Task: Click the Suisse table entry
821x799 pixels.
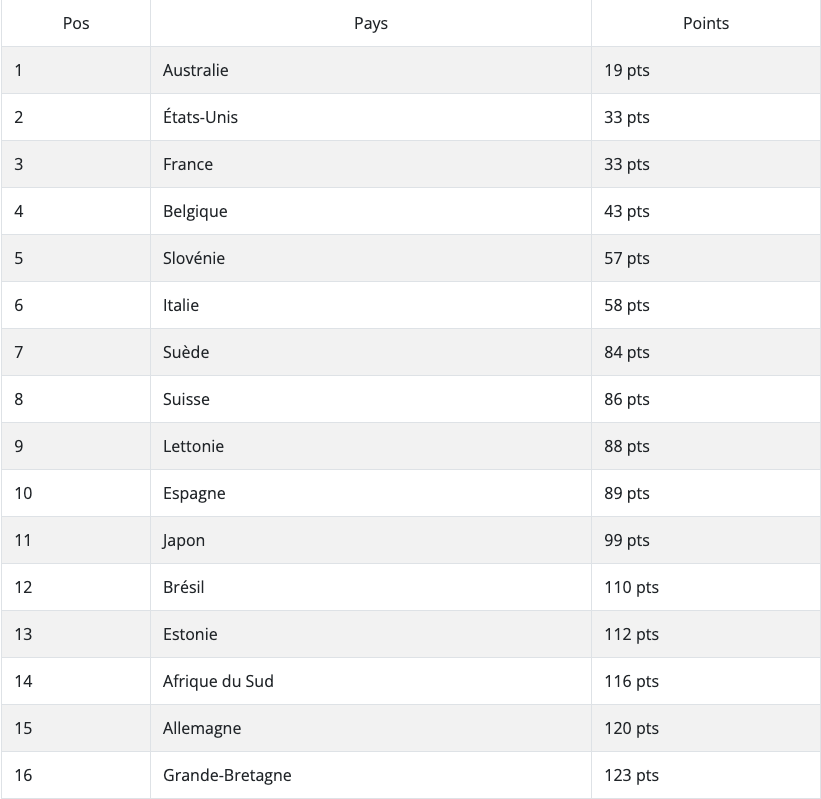Action: 186,399
